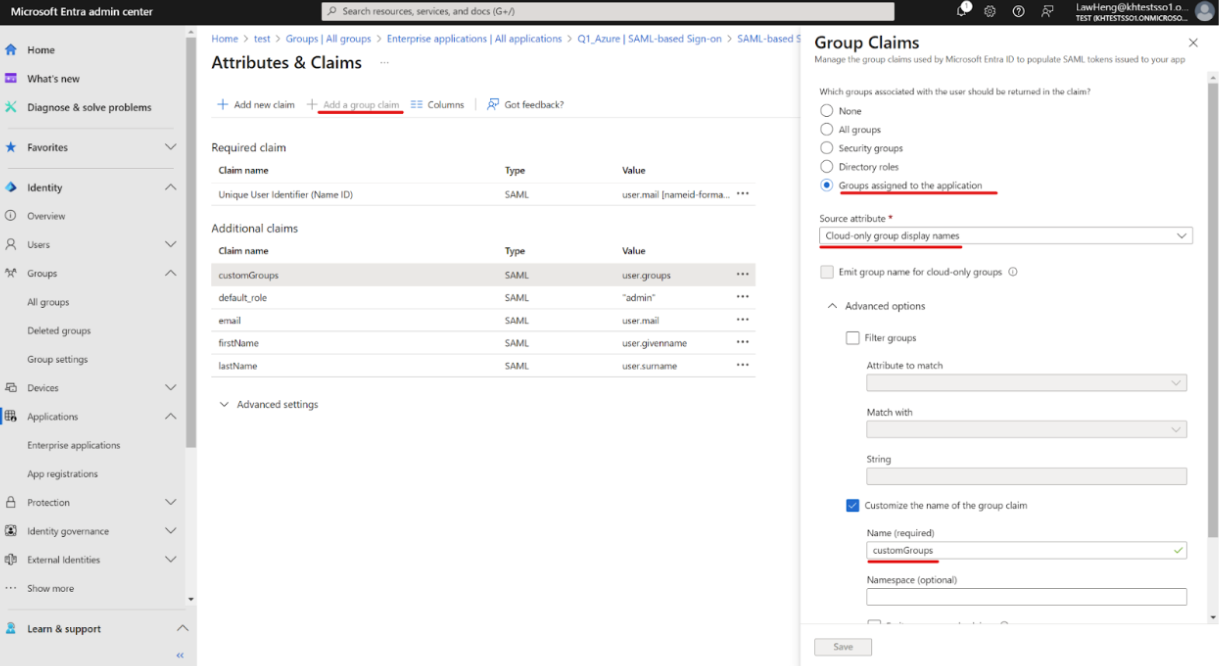Open the settings gear in header
The width and height of the screenshot is (1219, 666).
(x=990, y=11)
